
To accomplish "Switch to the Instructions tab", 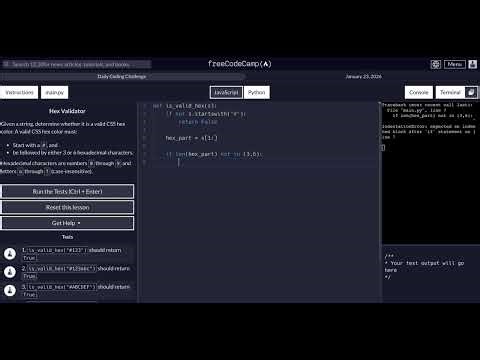I will [x=19, y=92].
